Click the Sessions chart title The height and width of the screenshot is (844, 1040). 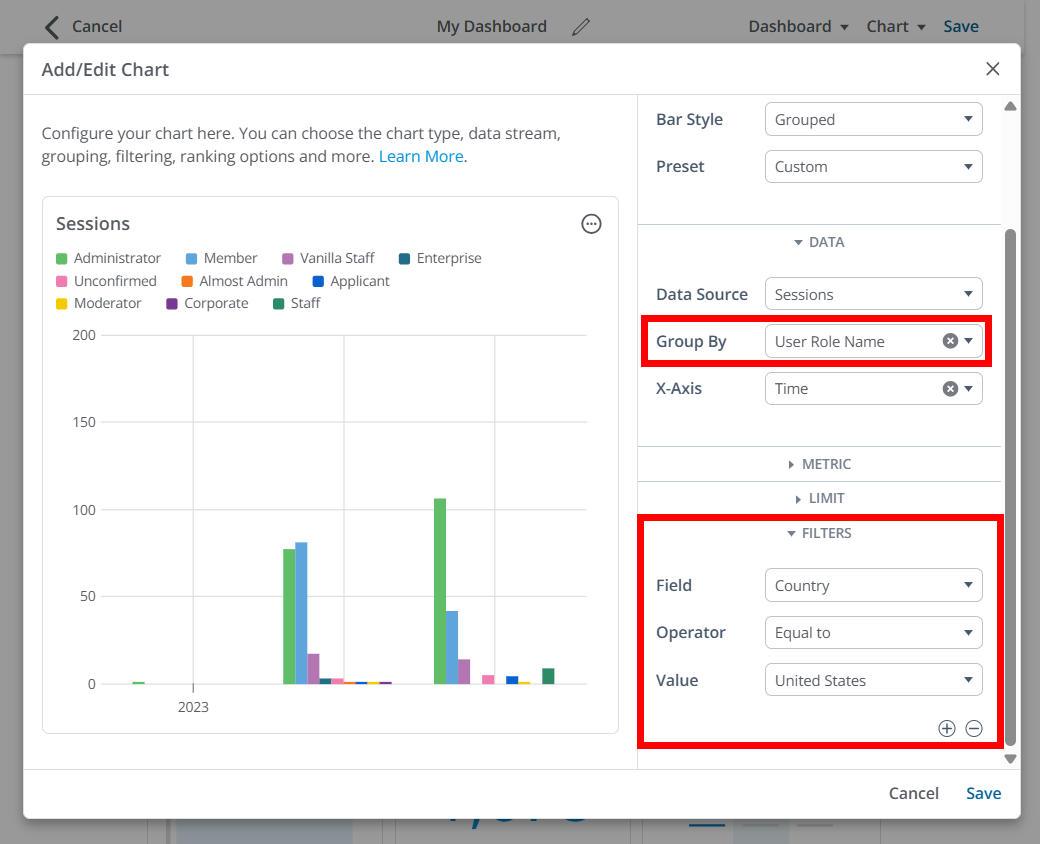pos(93,224)
